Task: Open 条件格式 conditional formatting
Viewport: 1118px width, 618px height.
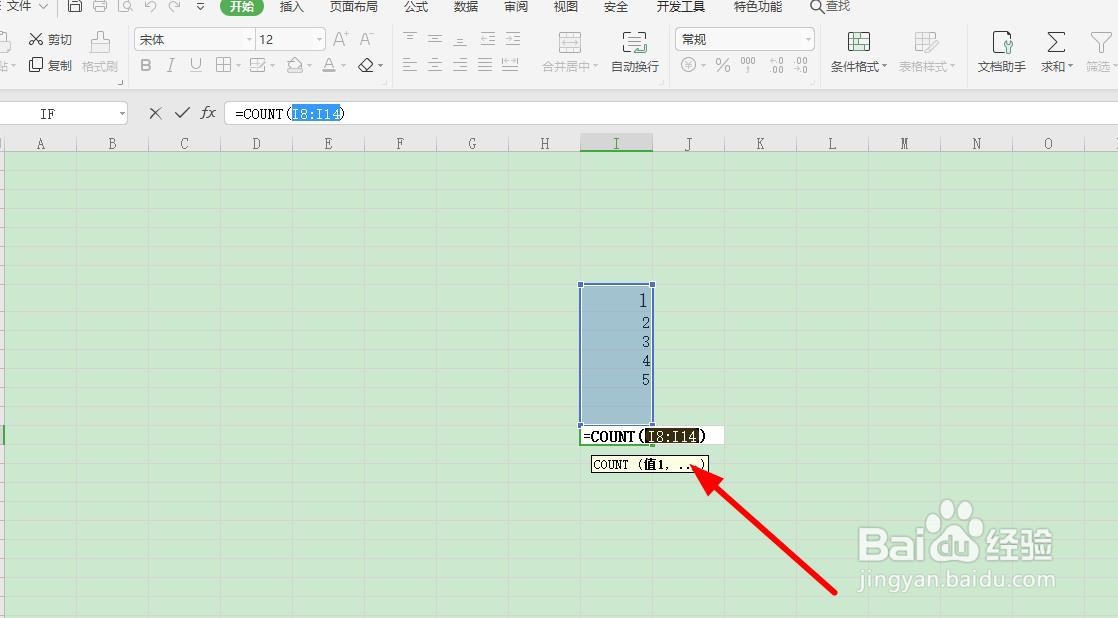Action: (x=858, y=52)
